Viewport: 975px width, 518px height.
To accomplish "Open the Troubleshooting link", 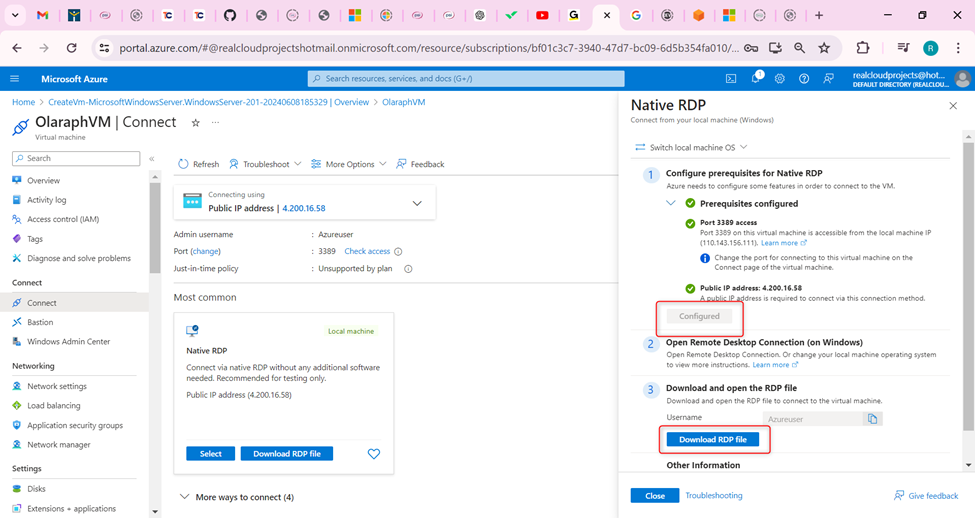I will point(714,496).
